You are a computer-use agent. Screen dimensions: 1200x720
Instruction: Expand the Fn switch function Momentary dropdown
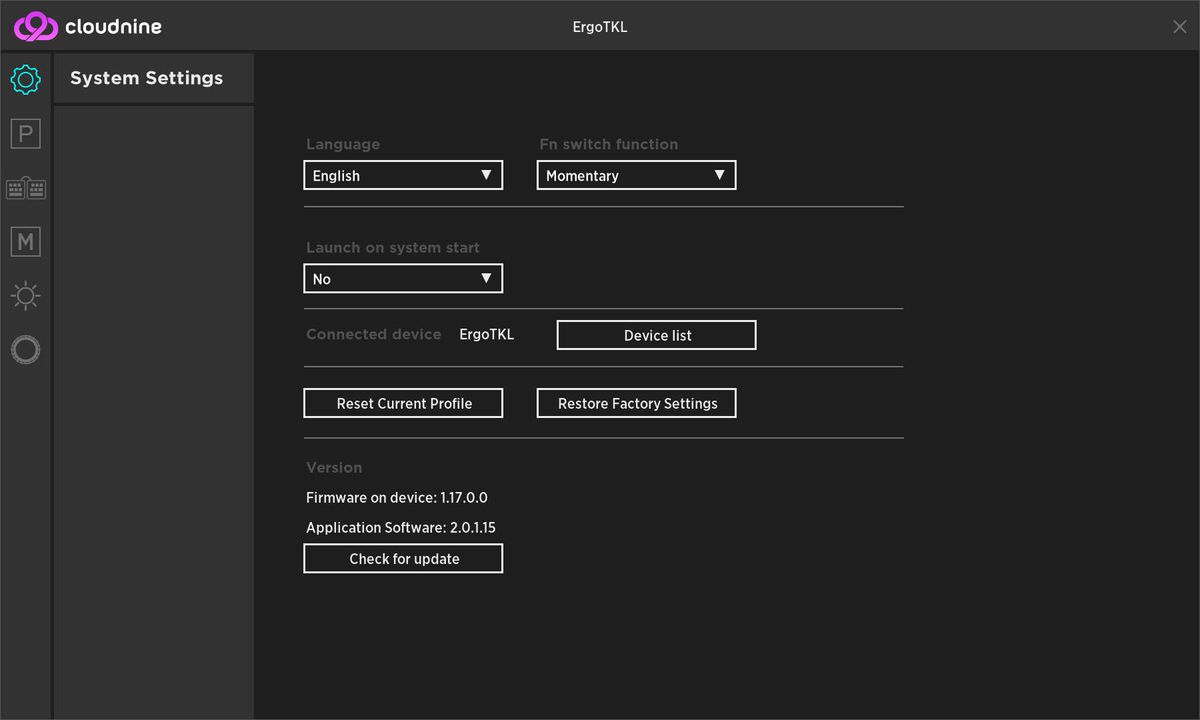pos(636,175)
